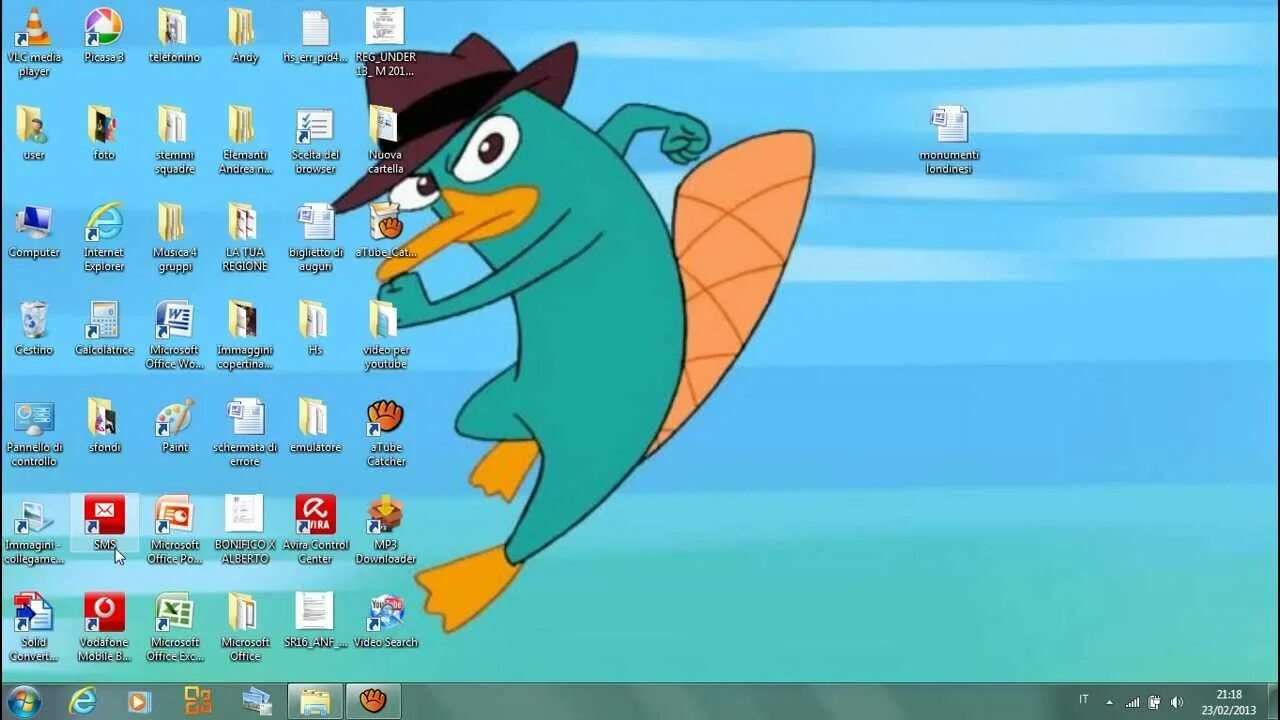Click the power battery tray icon
Screen dimensions: 1280x720
1155,701
